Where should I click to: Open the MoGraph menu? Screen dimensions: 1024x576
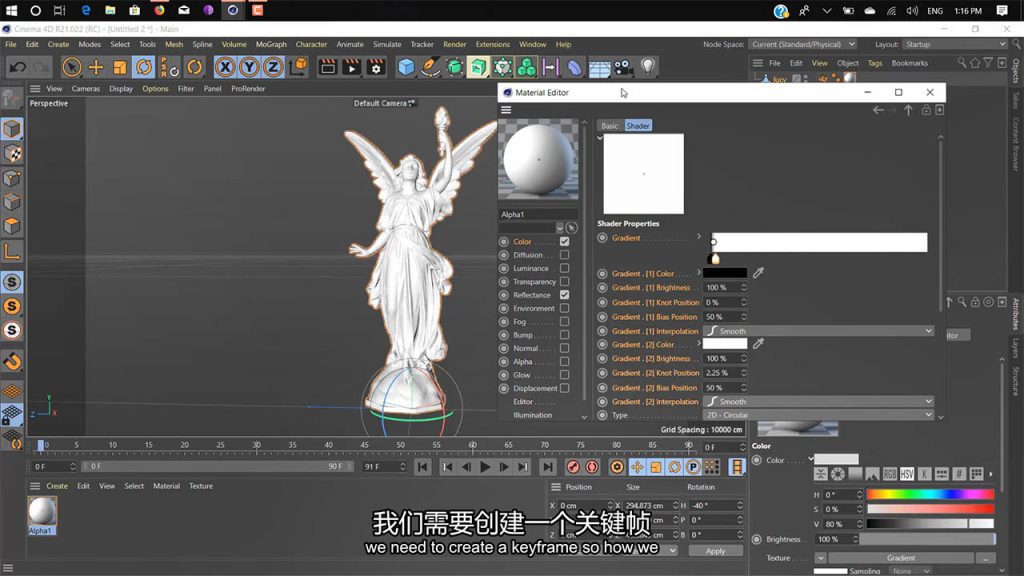click(x=271, y=44)
